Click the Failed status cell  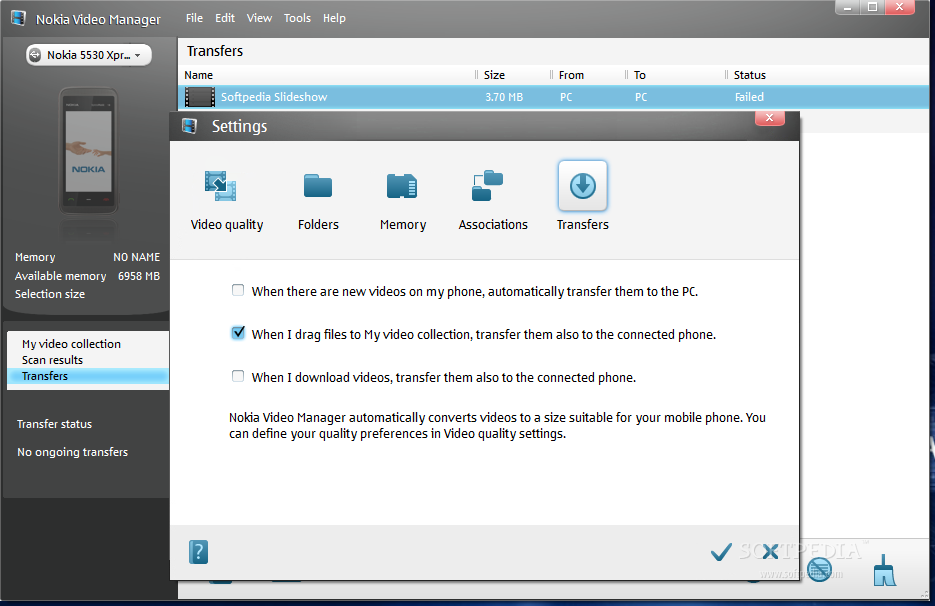point(749,97)
